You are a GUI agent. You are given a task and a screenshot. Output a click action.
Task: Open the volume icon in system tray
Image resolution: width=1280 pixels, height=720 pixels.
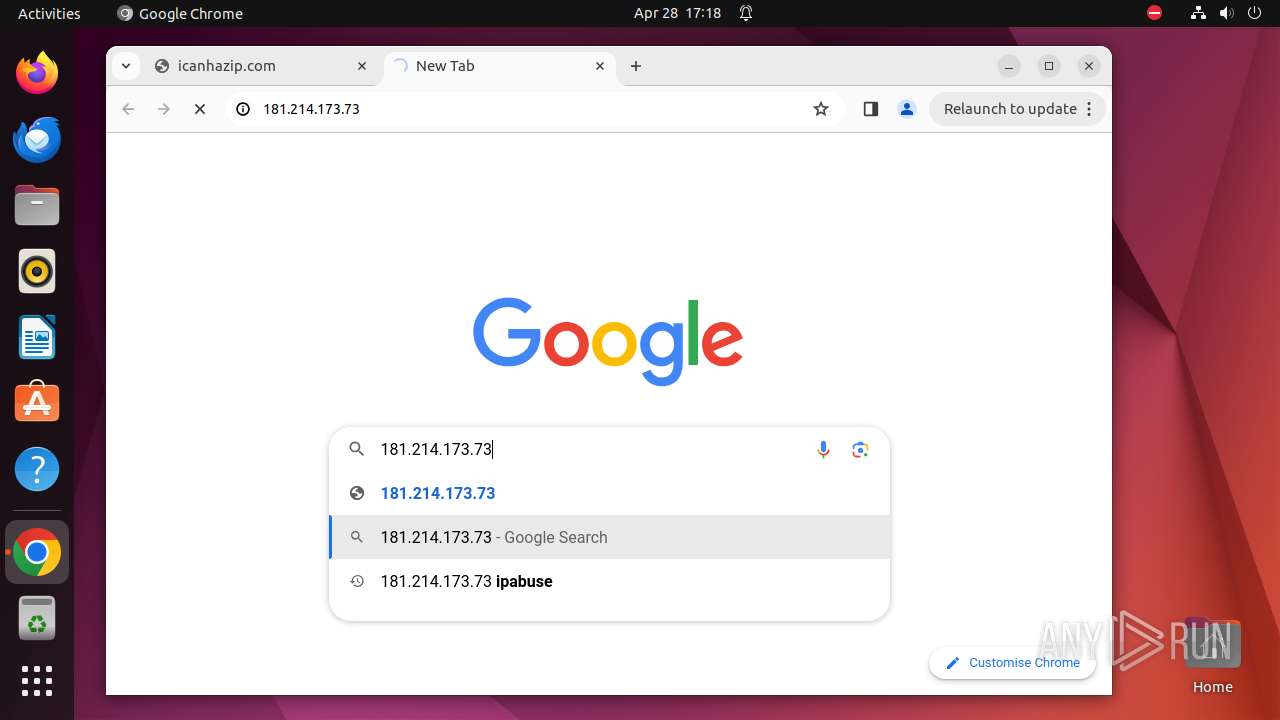click(x=1227, y=13)
